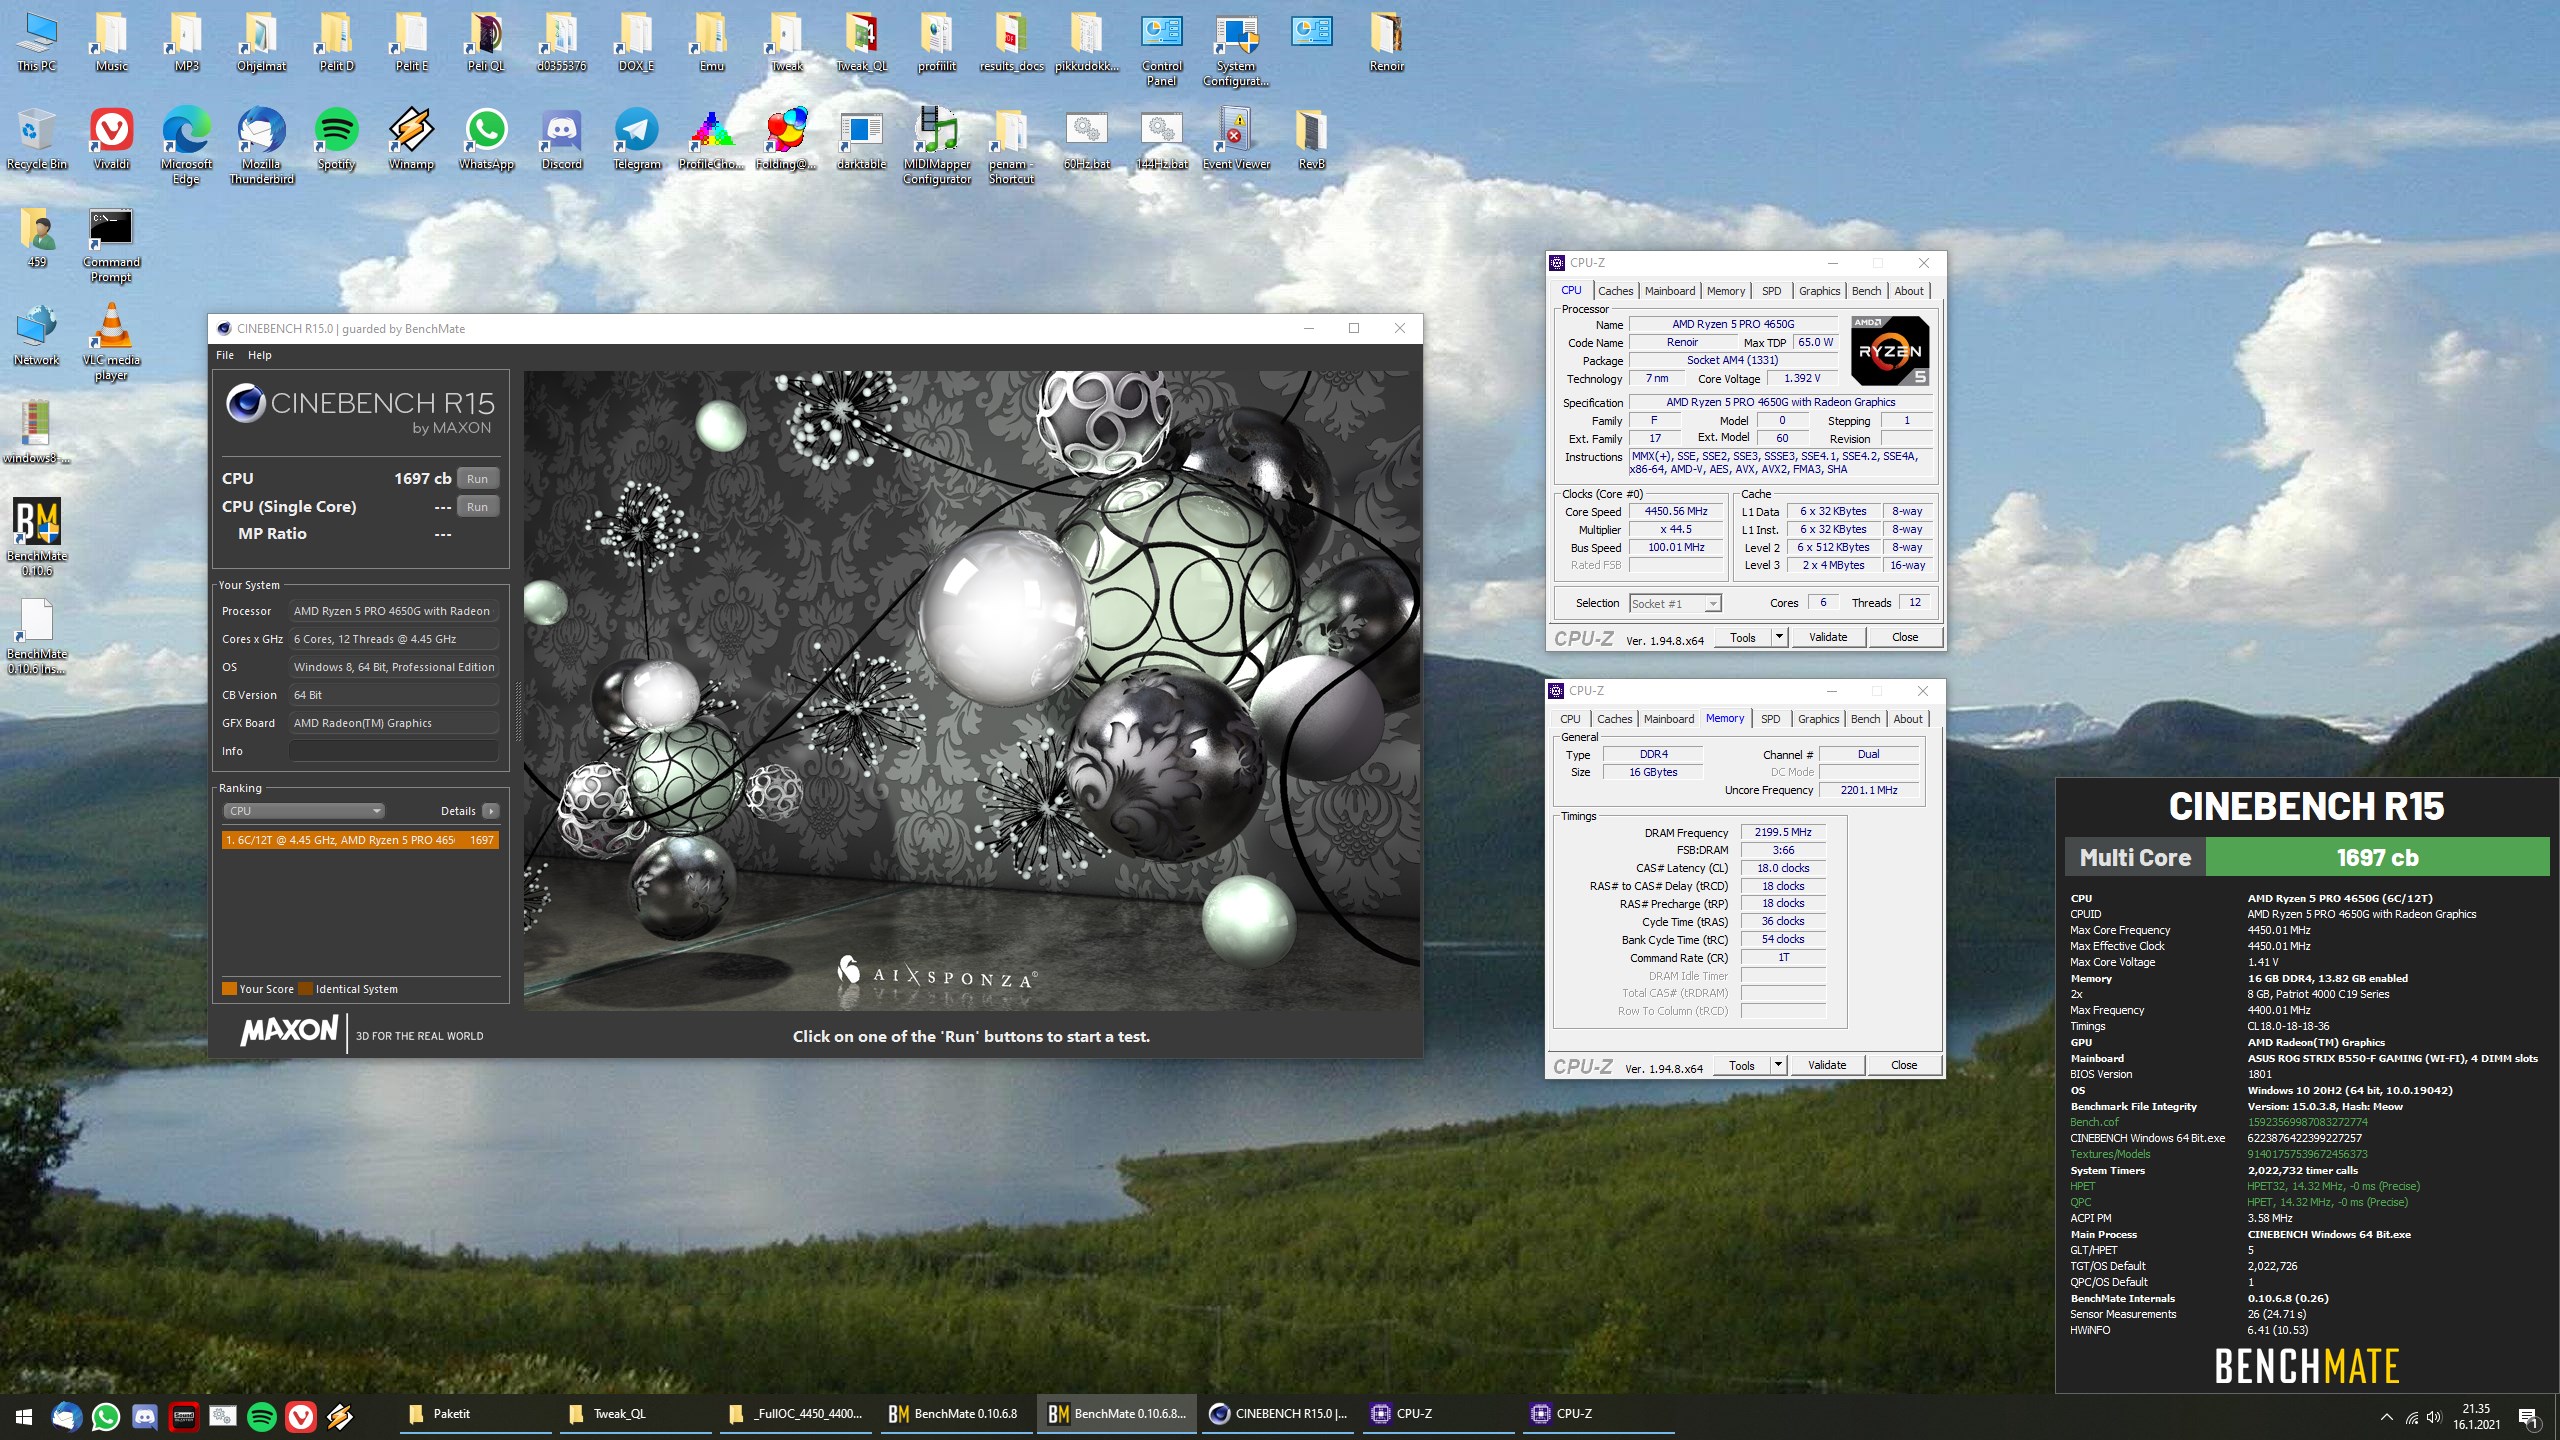This screenshot has height=1440, width=2560.
Task: Select the Spotify desktop icon
Action: tap(336, 139)
